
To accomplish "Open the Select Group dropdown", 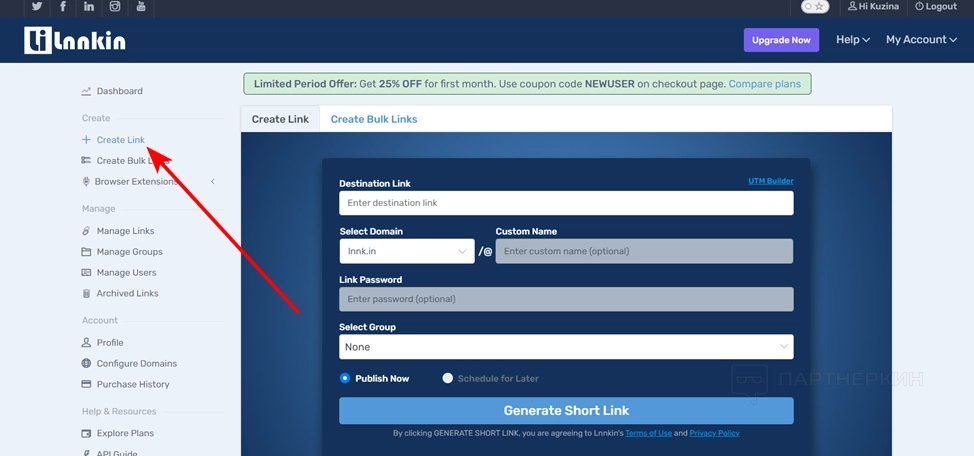I will (x=566, y=347).
